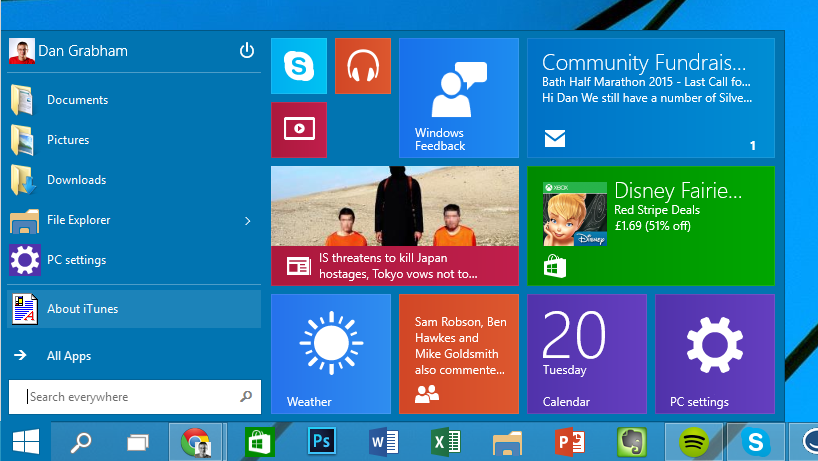818x461 pixels.
Task: Select About iTunes in Start menu
Action: click(82, 309)
